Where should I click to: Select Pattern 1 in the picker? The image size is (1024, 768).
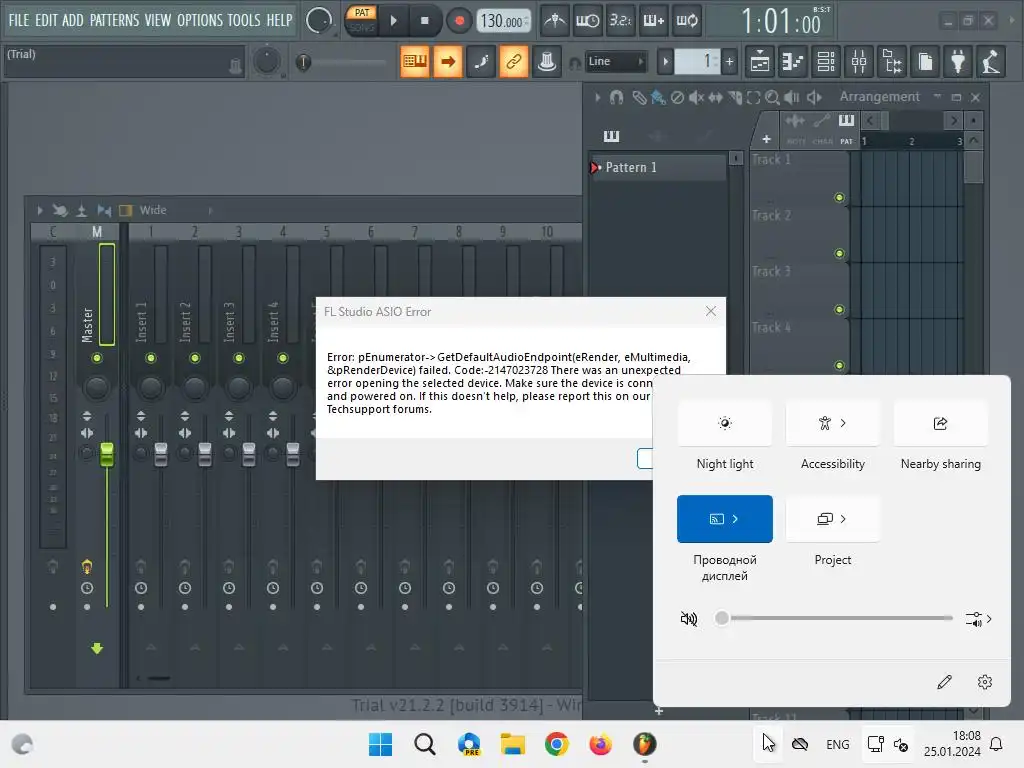pos(658,167)
